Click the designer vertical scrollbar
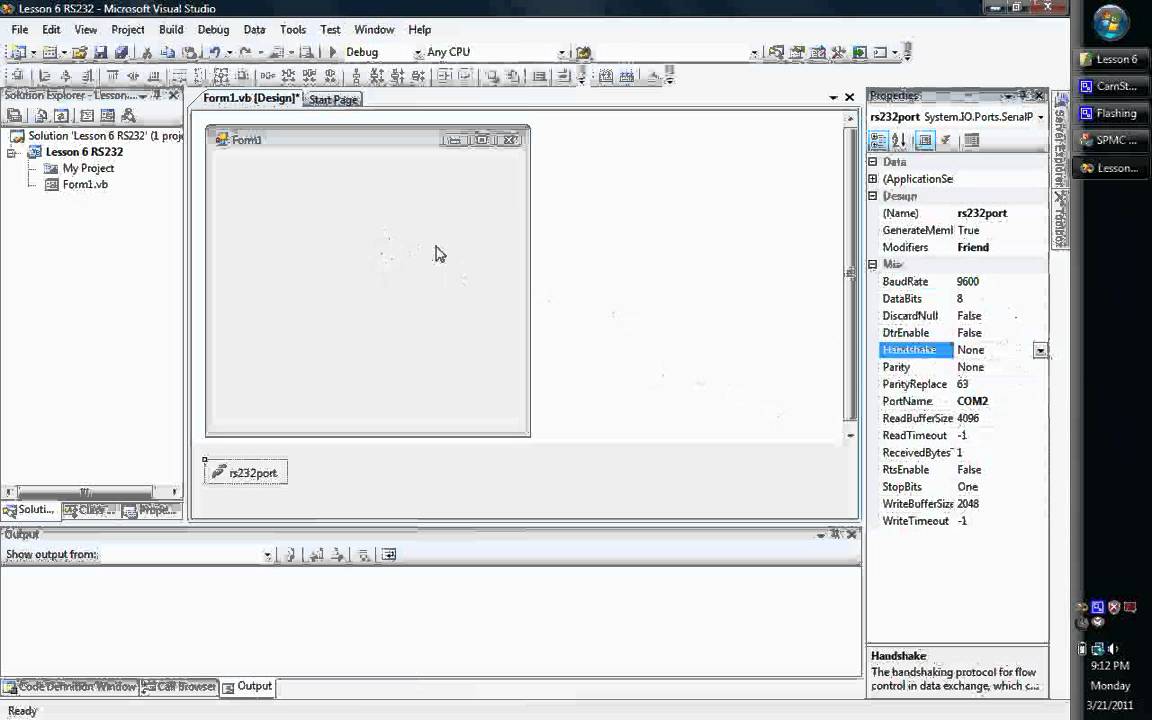 pos(850,277)
